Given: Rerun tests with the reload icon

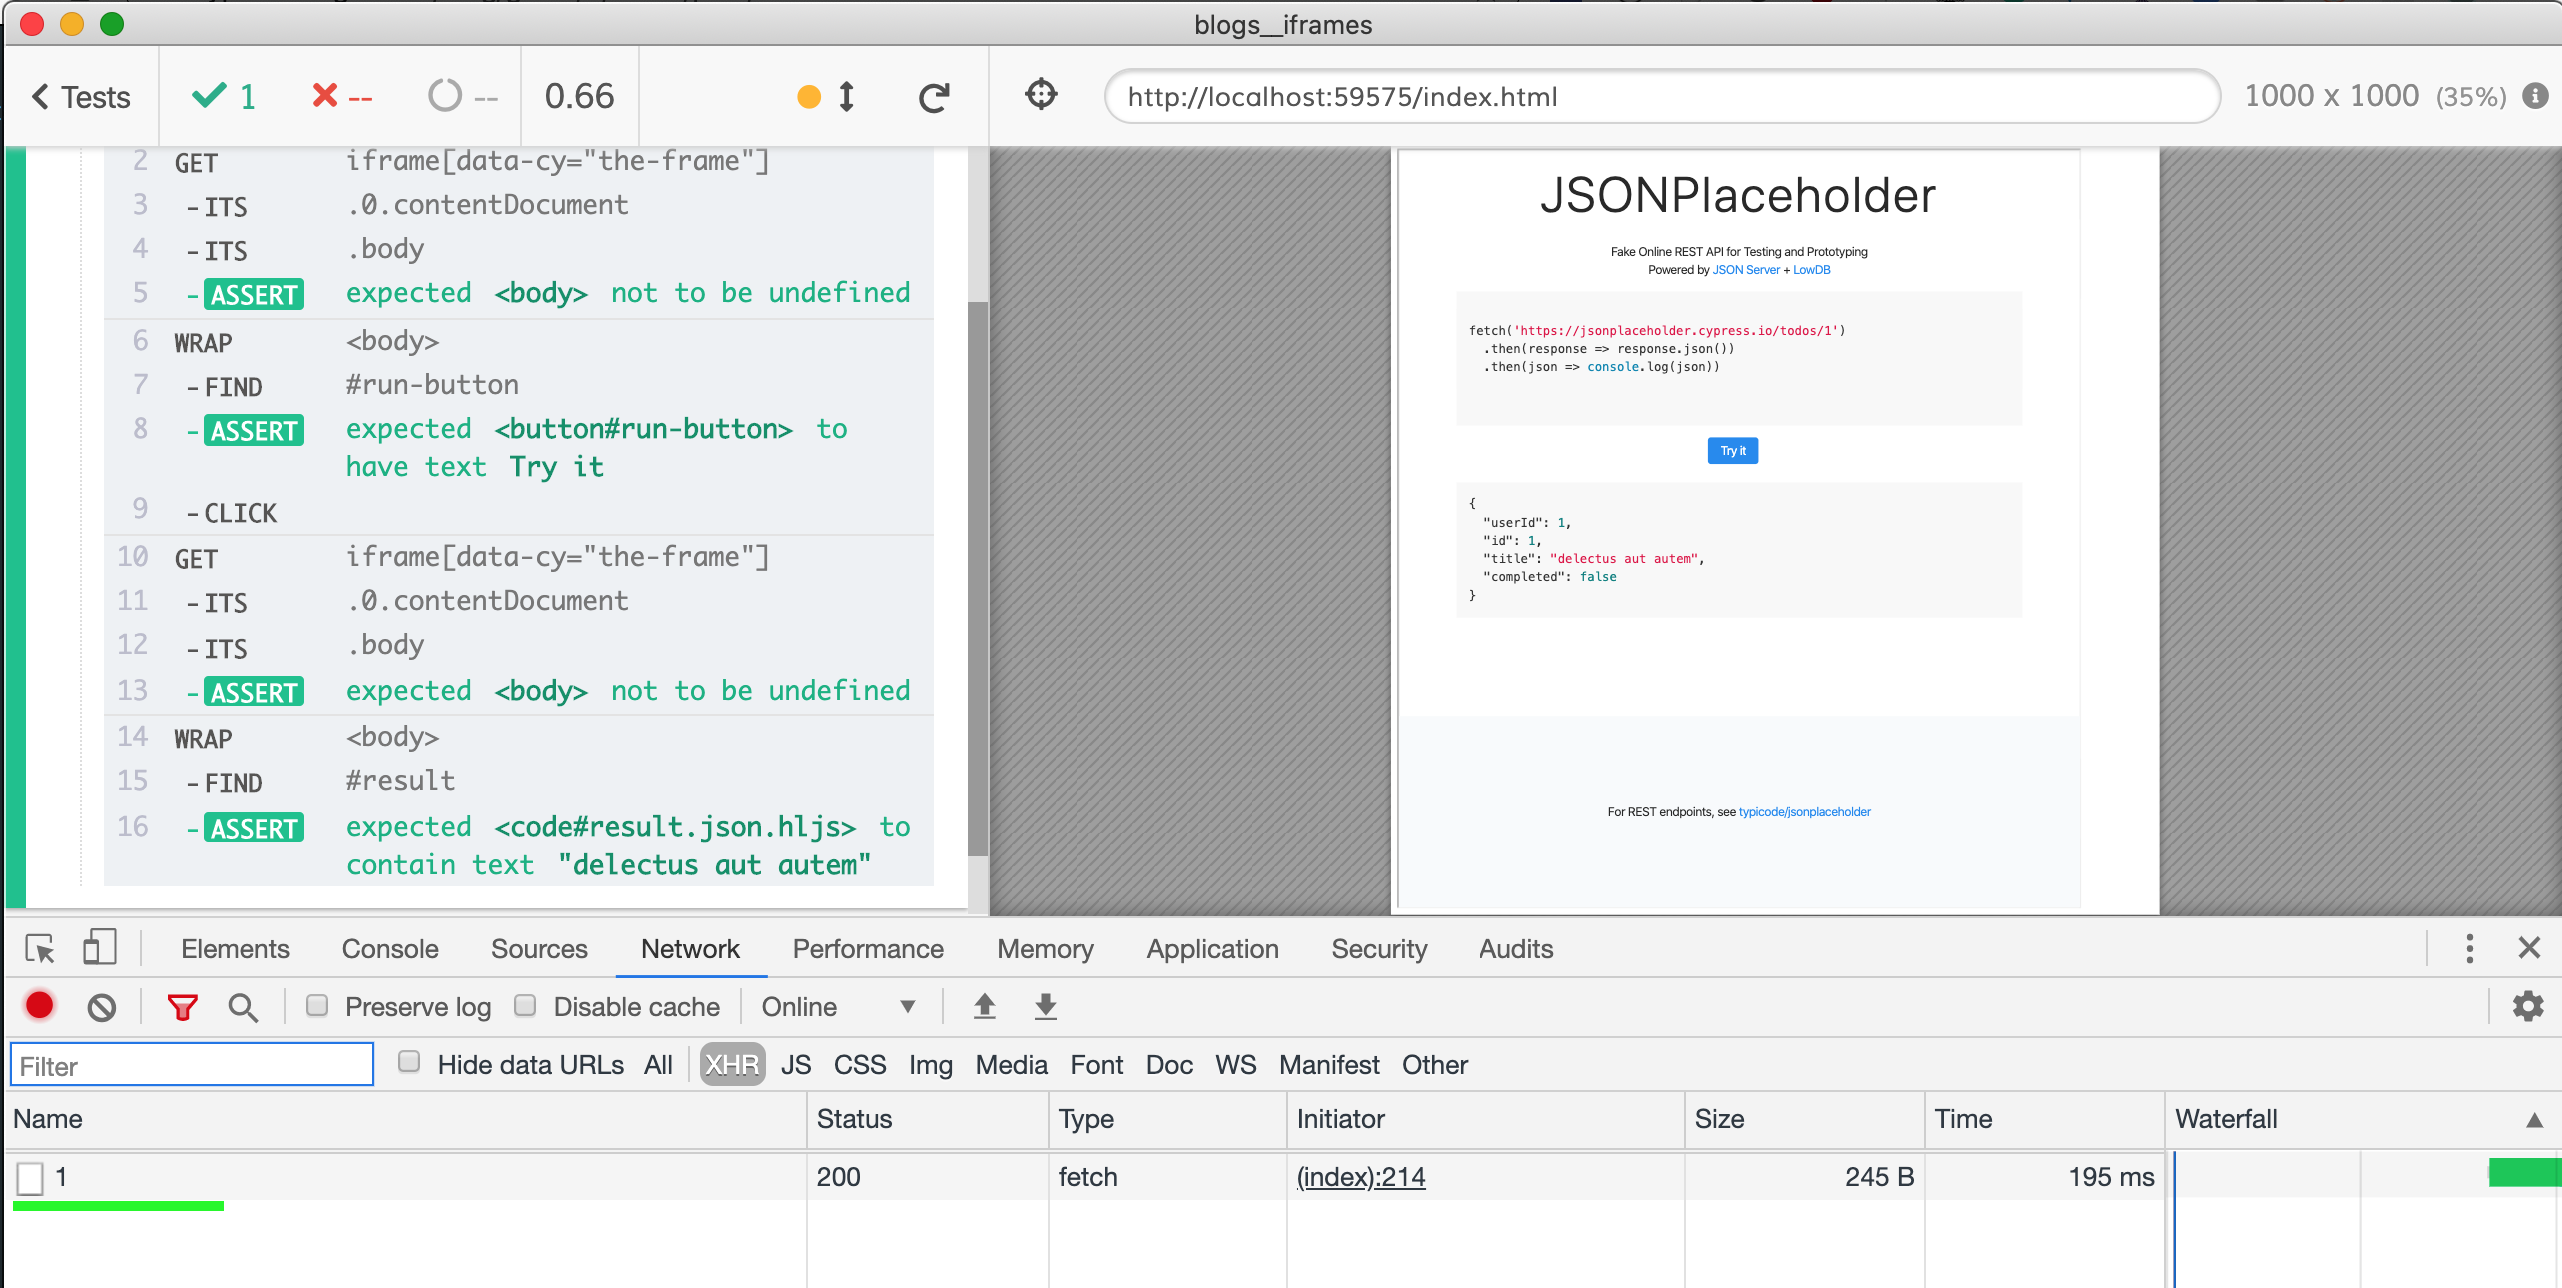Looking at the screenshot, I should [934, 97].
